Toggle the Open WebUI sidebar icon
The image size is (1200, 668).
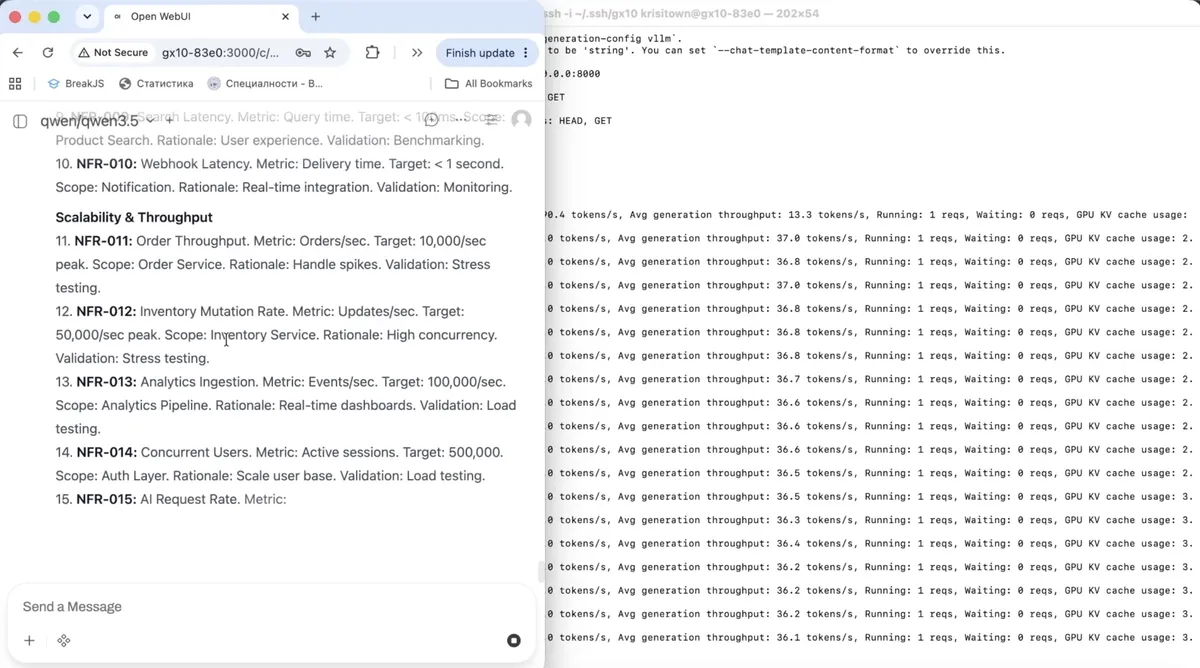(x=20, y=121)
